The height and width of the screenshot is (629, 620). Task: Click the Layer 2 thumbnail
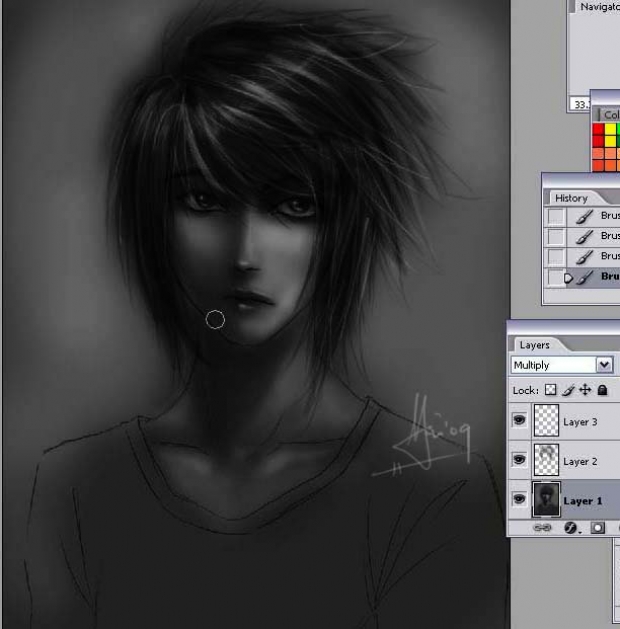point(546,460)
